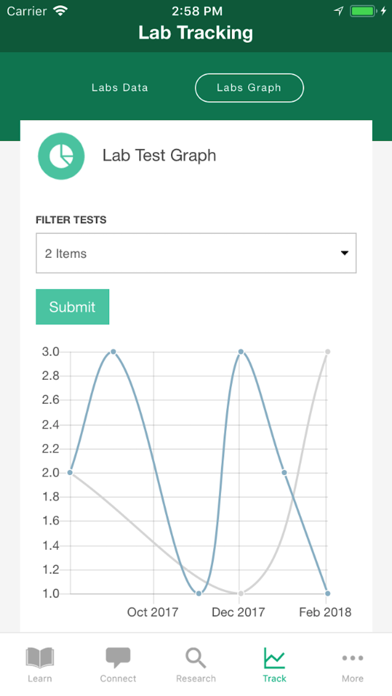Tap the location arrow status icon
Image resolution: width=392 pixels, height=696 pixels.
tap(339, 11)
